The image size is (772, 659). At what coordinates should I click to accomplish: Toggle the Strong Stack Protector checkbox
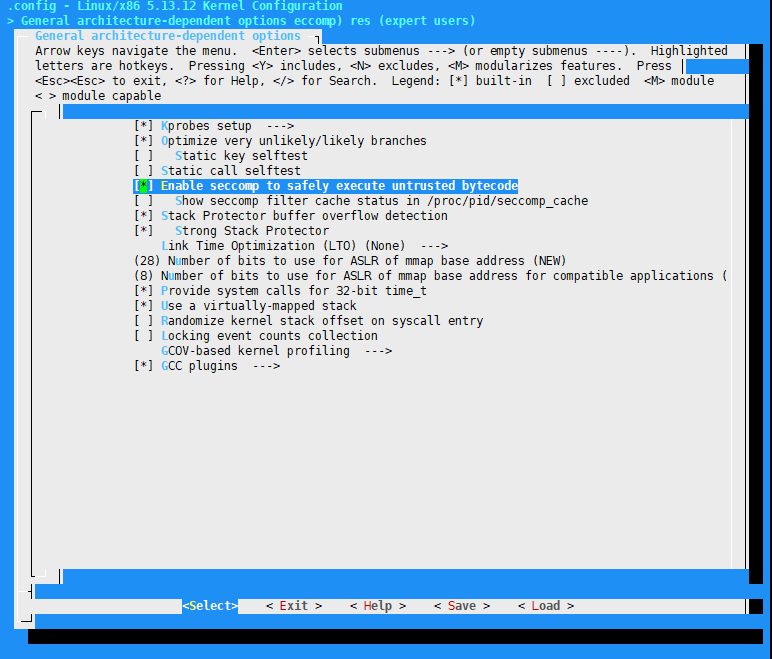143,231
